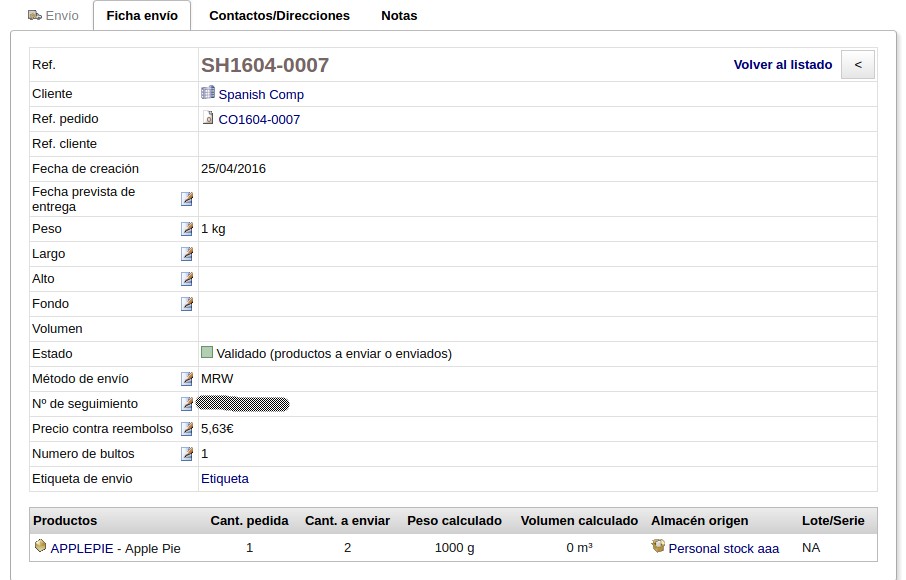Click the 0 m³ calculated volume cell
906x580 pixels.
[580, 548]
